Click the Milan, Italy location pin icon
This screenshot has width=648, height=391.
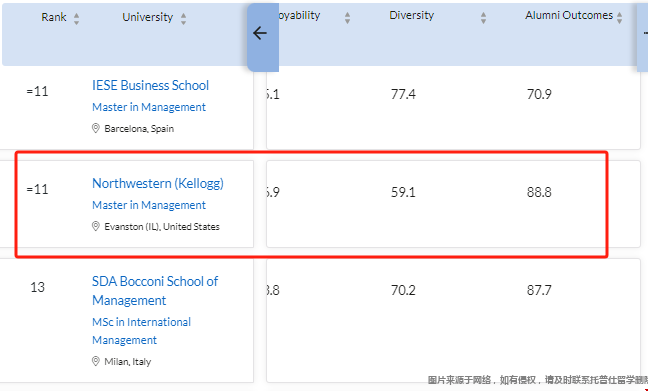pos(95,361)
